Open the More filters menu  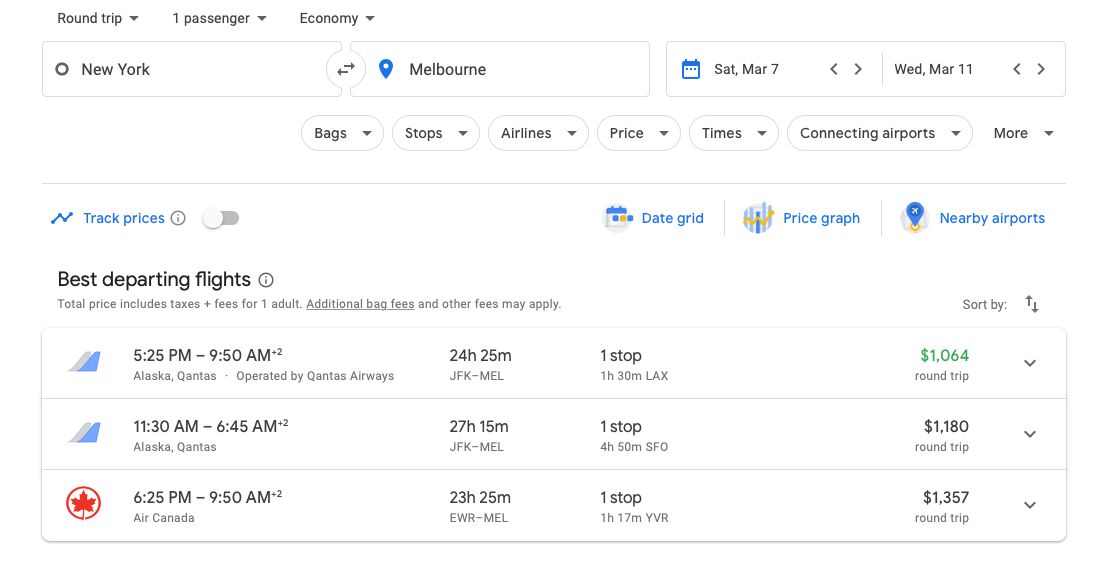coord(1023,133)
